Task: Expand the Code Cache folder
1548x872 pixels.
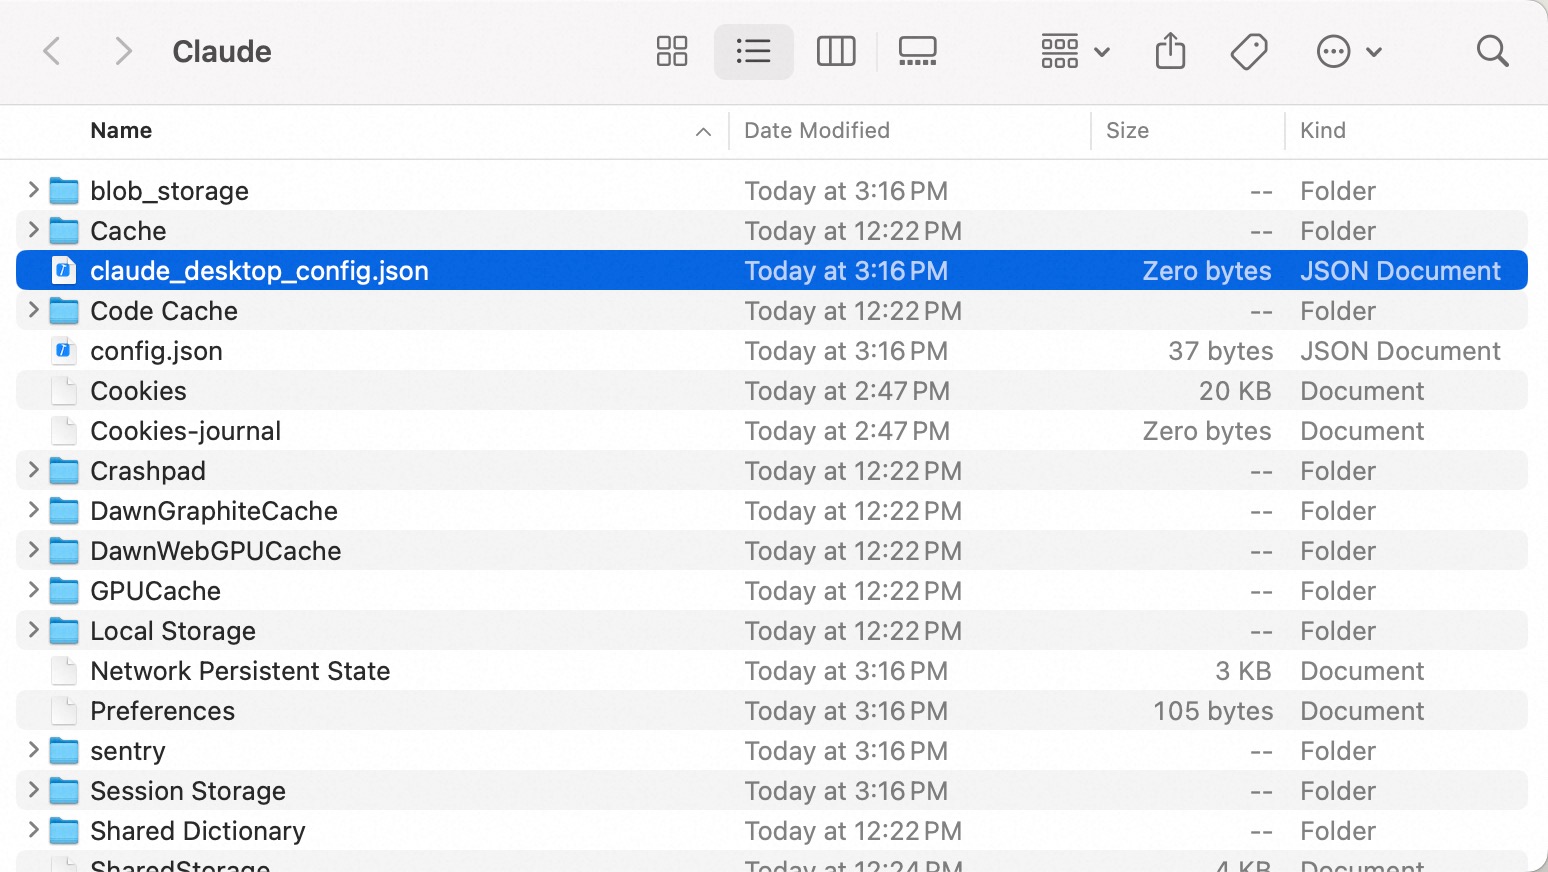Action: point(33,310)
